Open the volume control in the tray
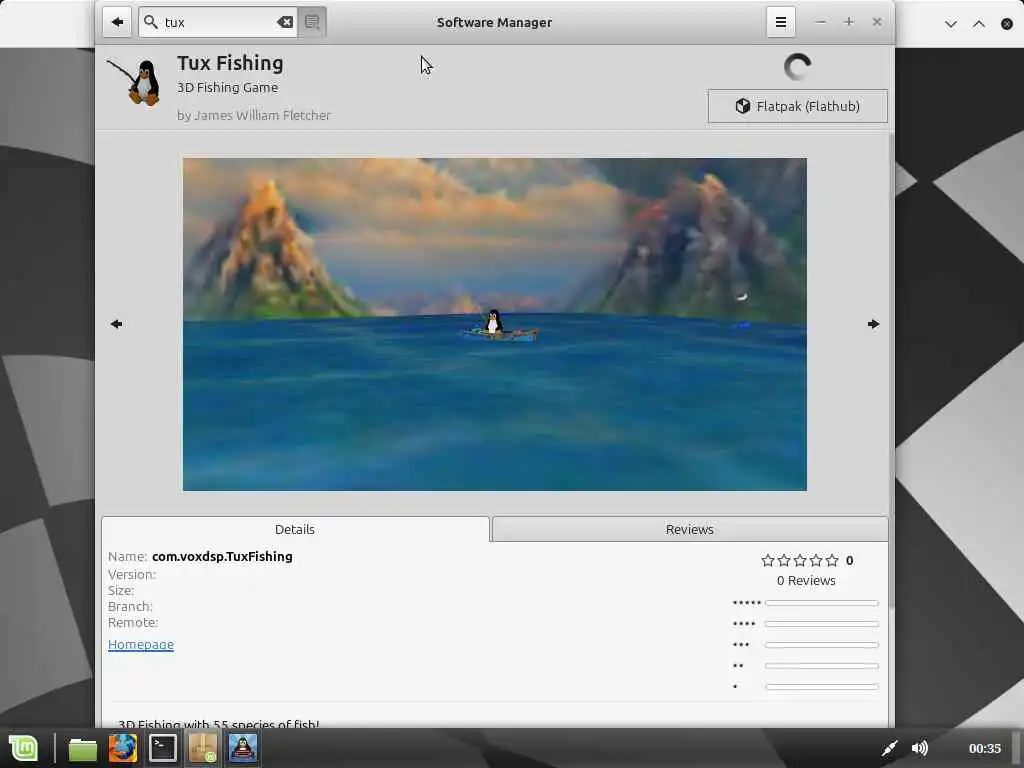The width and height of the screenshot is (1024, 768). click(920, 748)
